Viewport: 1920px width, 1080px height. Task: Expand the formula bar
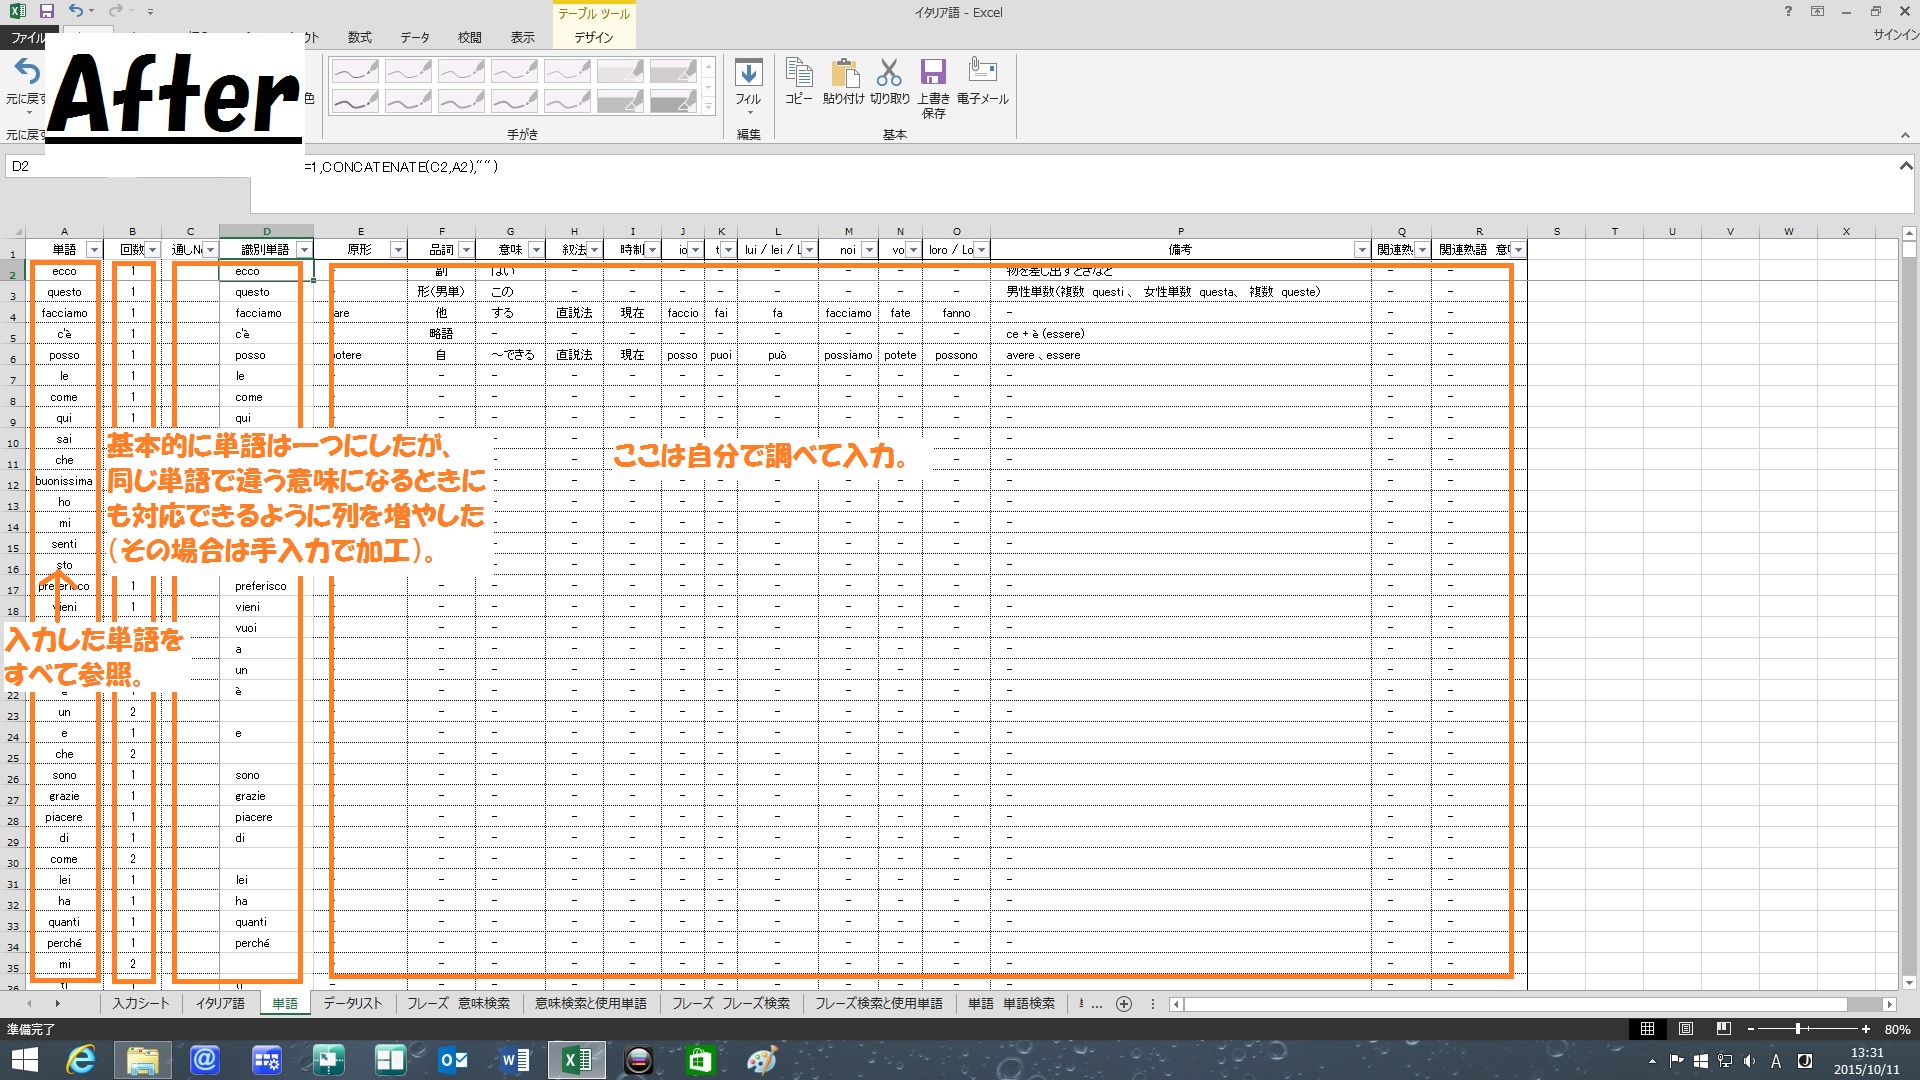[x=1906, y=167]
